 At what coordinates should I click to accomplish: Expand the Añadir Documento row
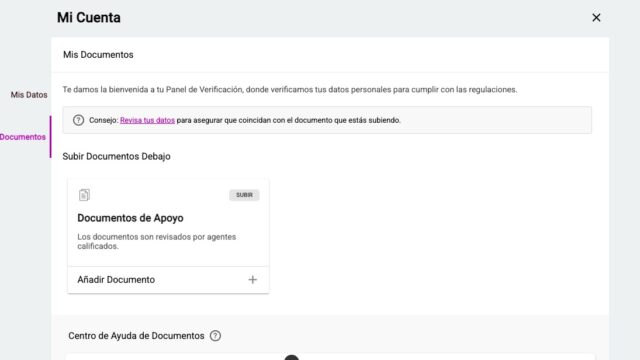point(168,280)
